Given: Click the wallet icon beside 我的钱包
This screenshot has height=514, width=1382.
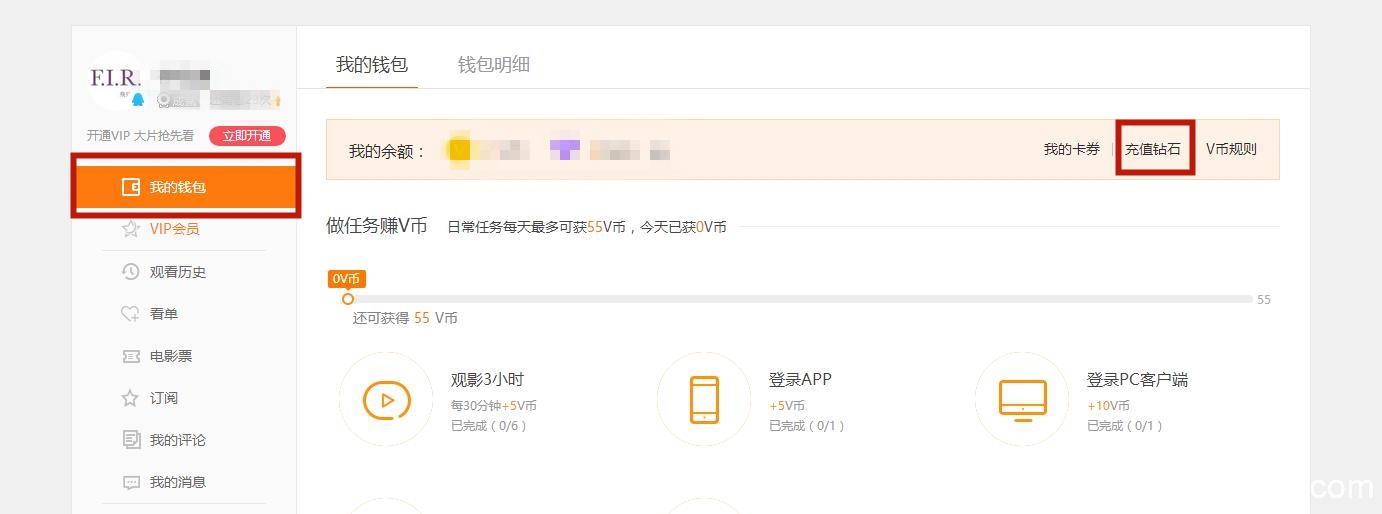Looking at the screenshot, I should 130,187.
